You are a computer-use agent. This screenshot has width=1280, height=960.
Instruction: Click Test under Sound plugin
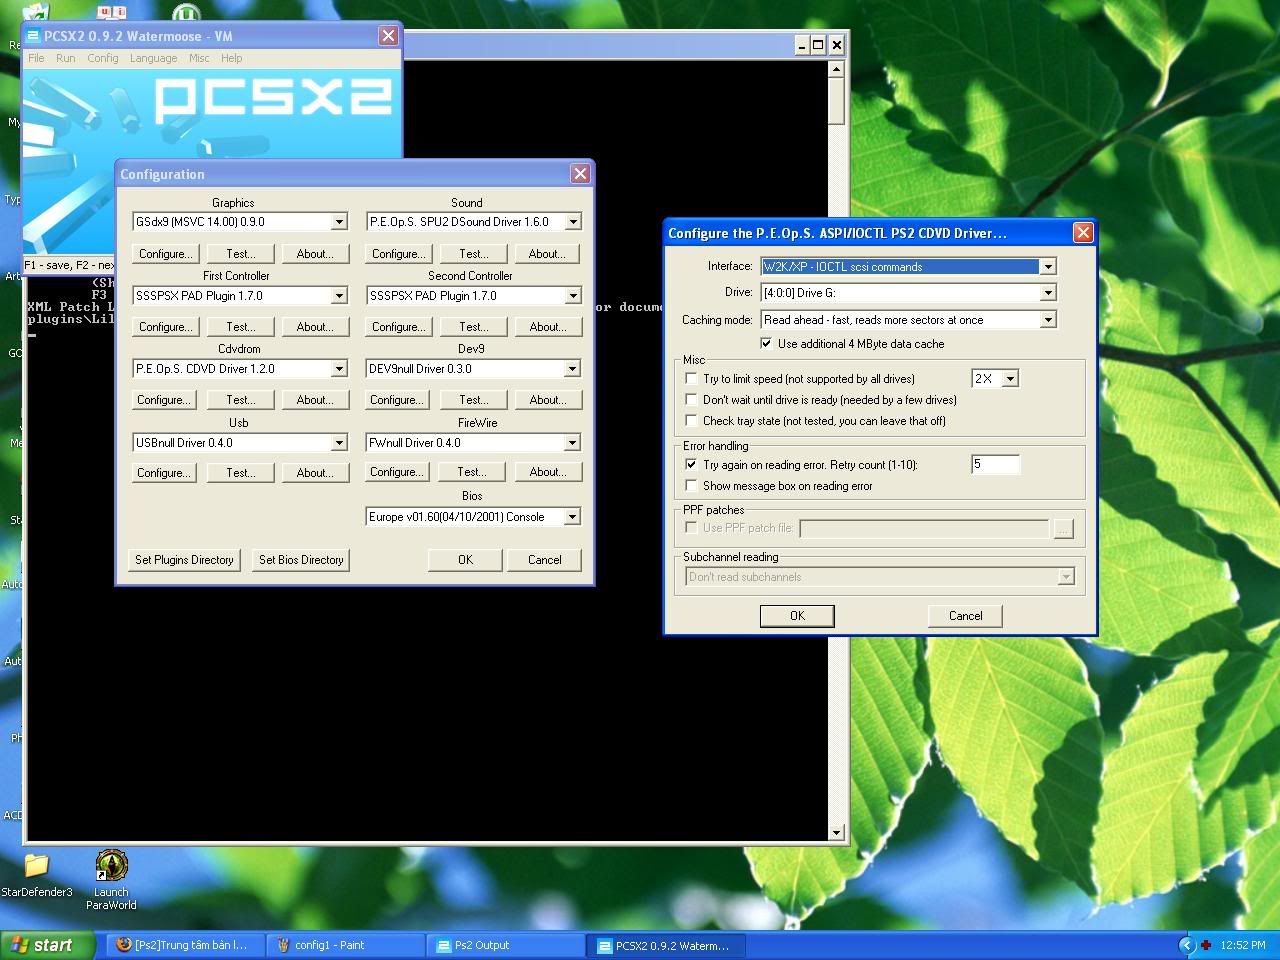473,254
